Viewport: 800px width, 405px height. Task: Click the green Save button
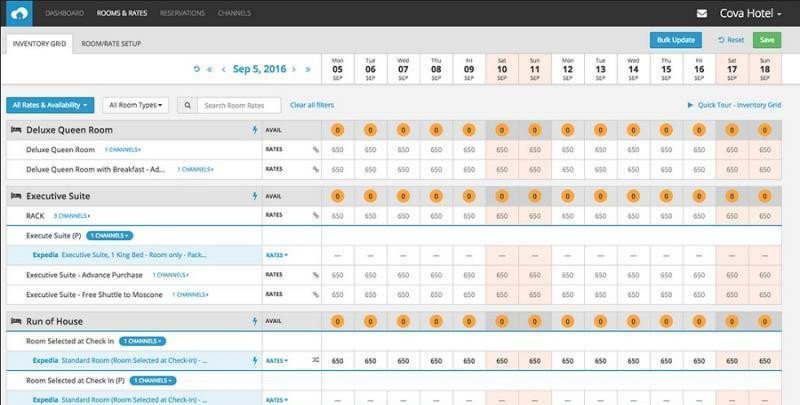767,40
